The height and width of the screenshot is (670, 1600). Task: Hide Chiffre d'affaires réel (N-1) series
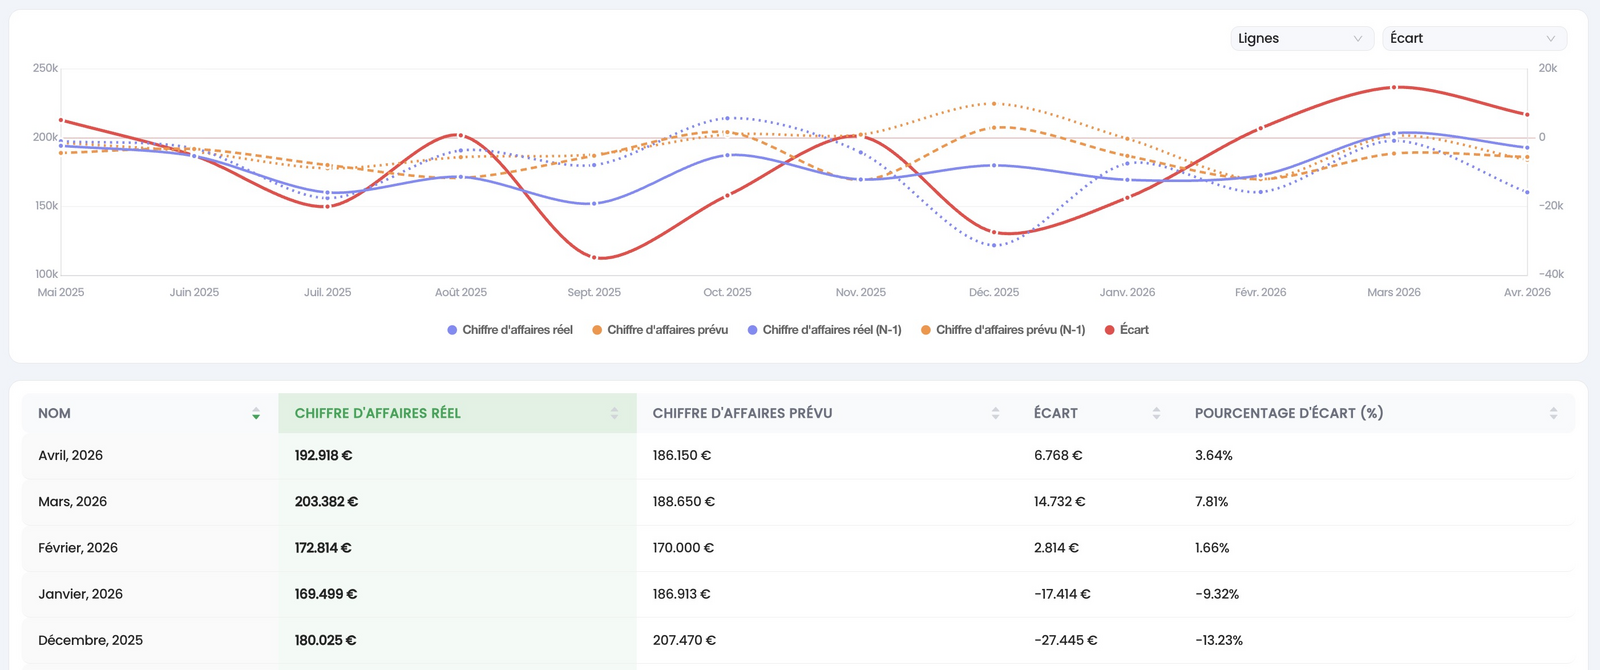824,330
